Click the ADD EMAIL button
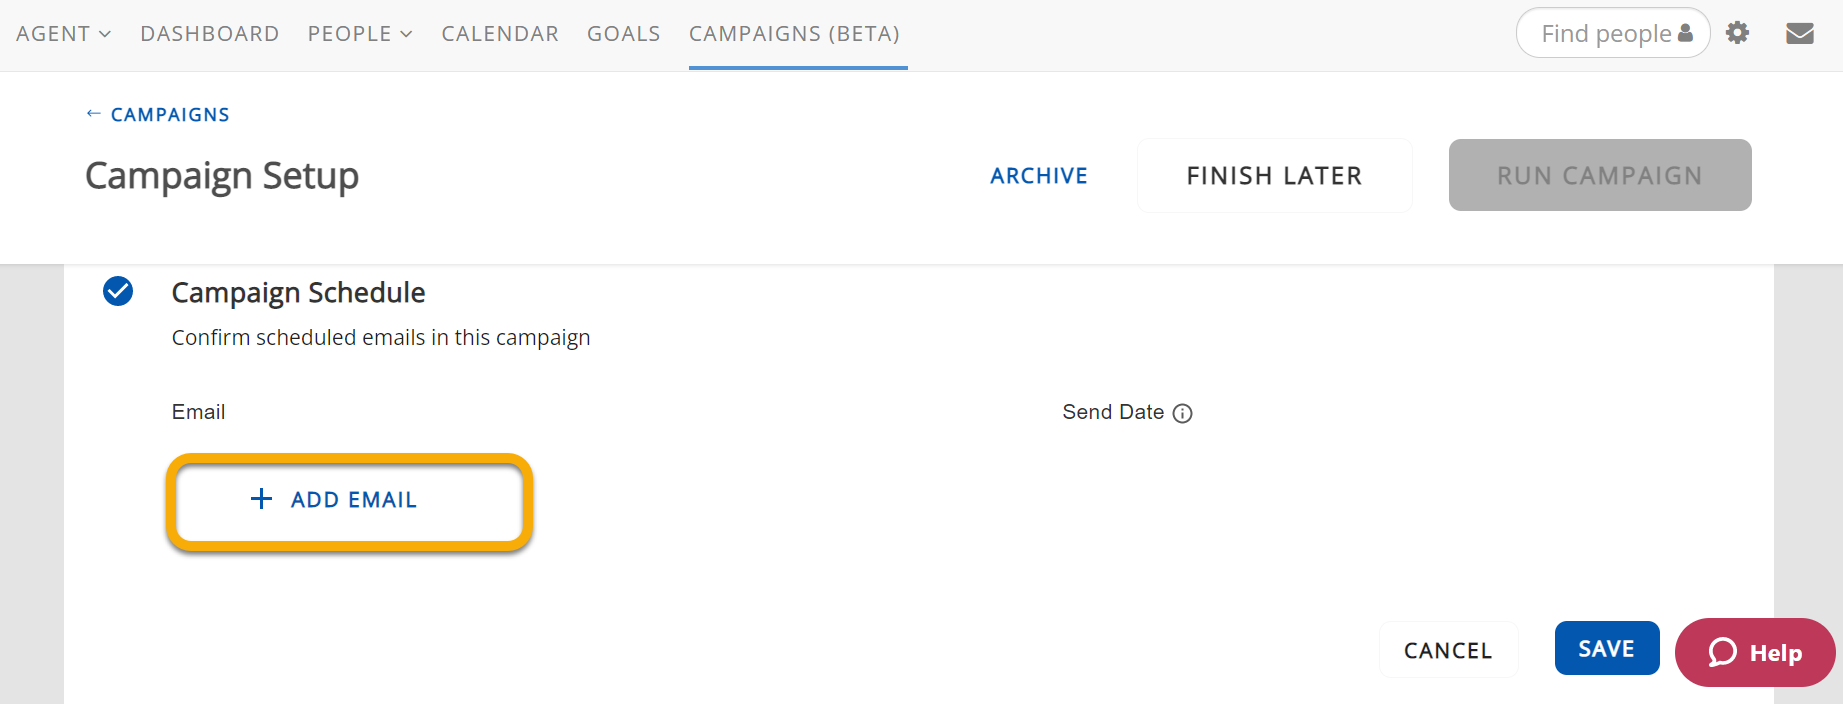Screen dimensions: 1843x704 click(x=349, y=500)
